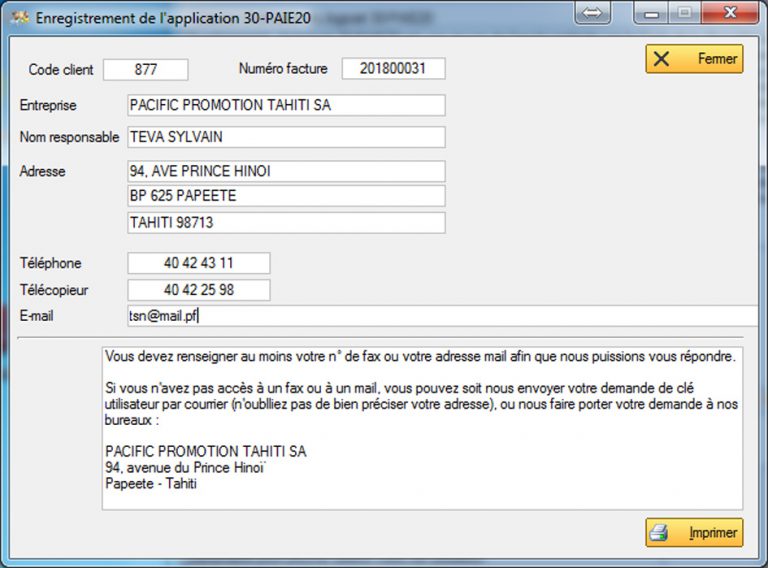Close the window with the red X
Screen dimensions: 768x568
click(730, 12)
